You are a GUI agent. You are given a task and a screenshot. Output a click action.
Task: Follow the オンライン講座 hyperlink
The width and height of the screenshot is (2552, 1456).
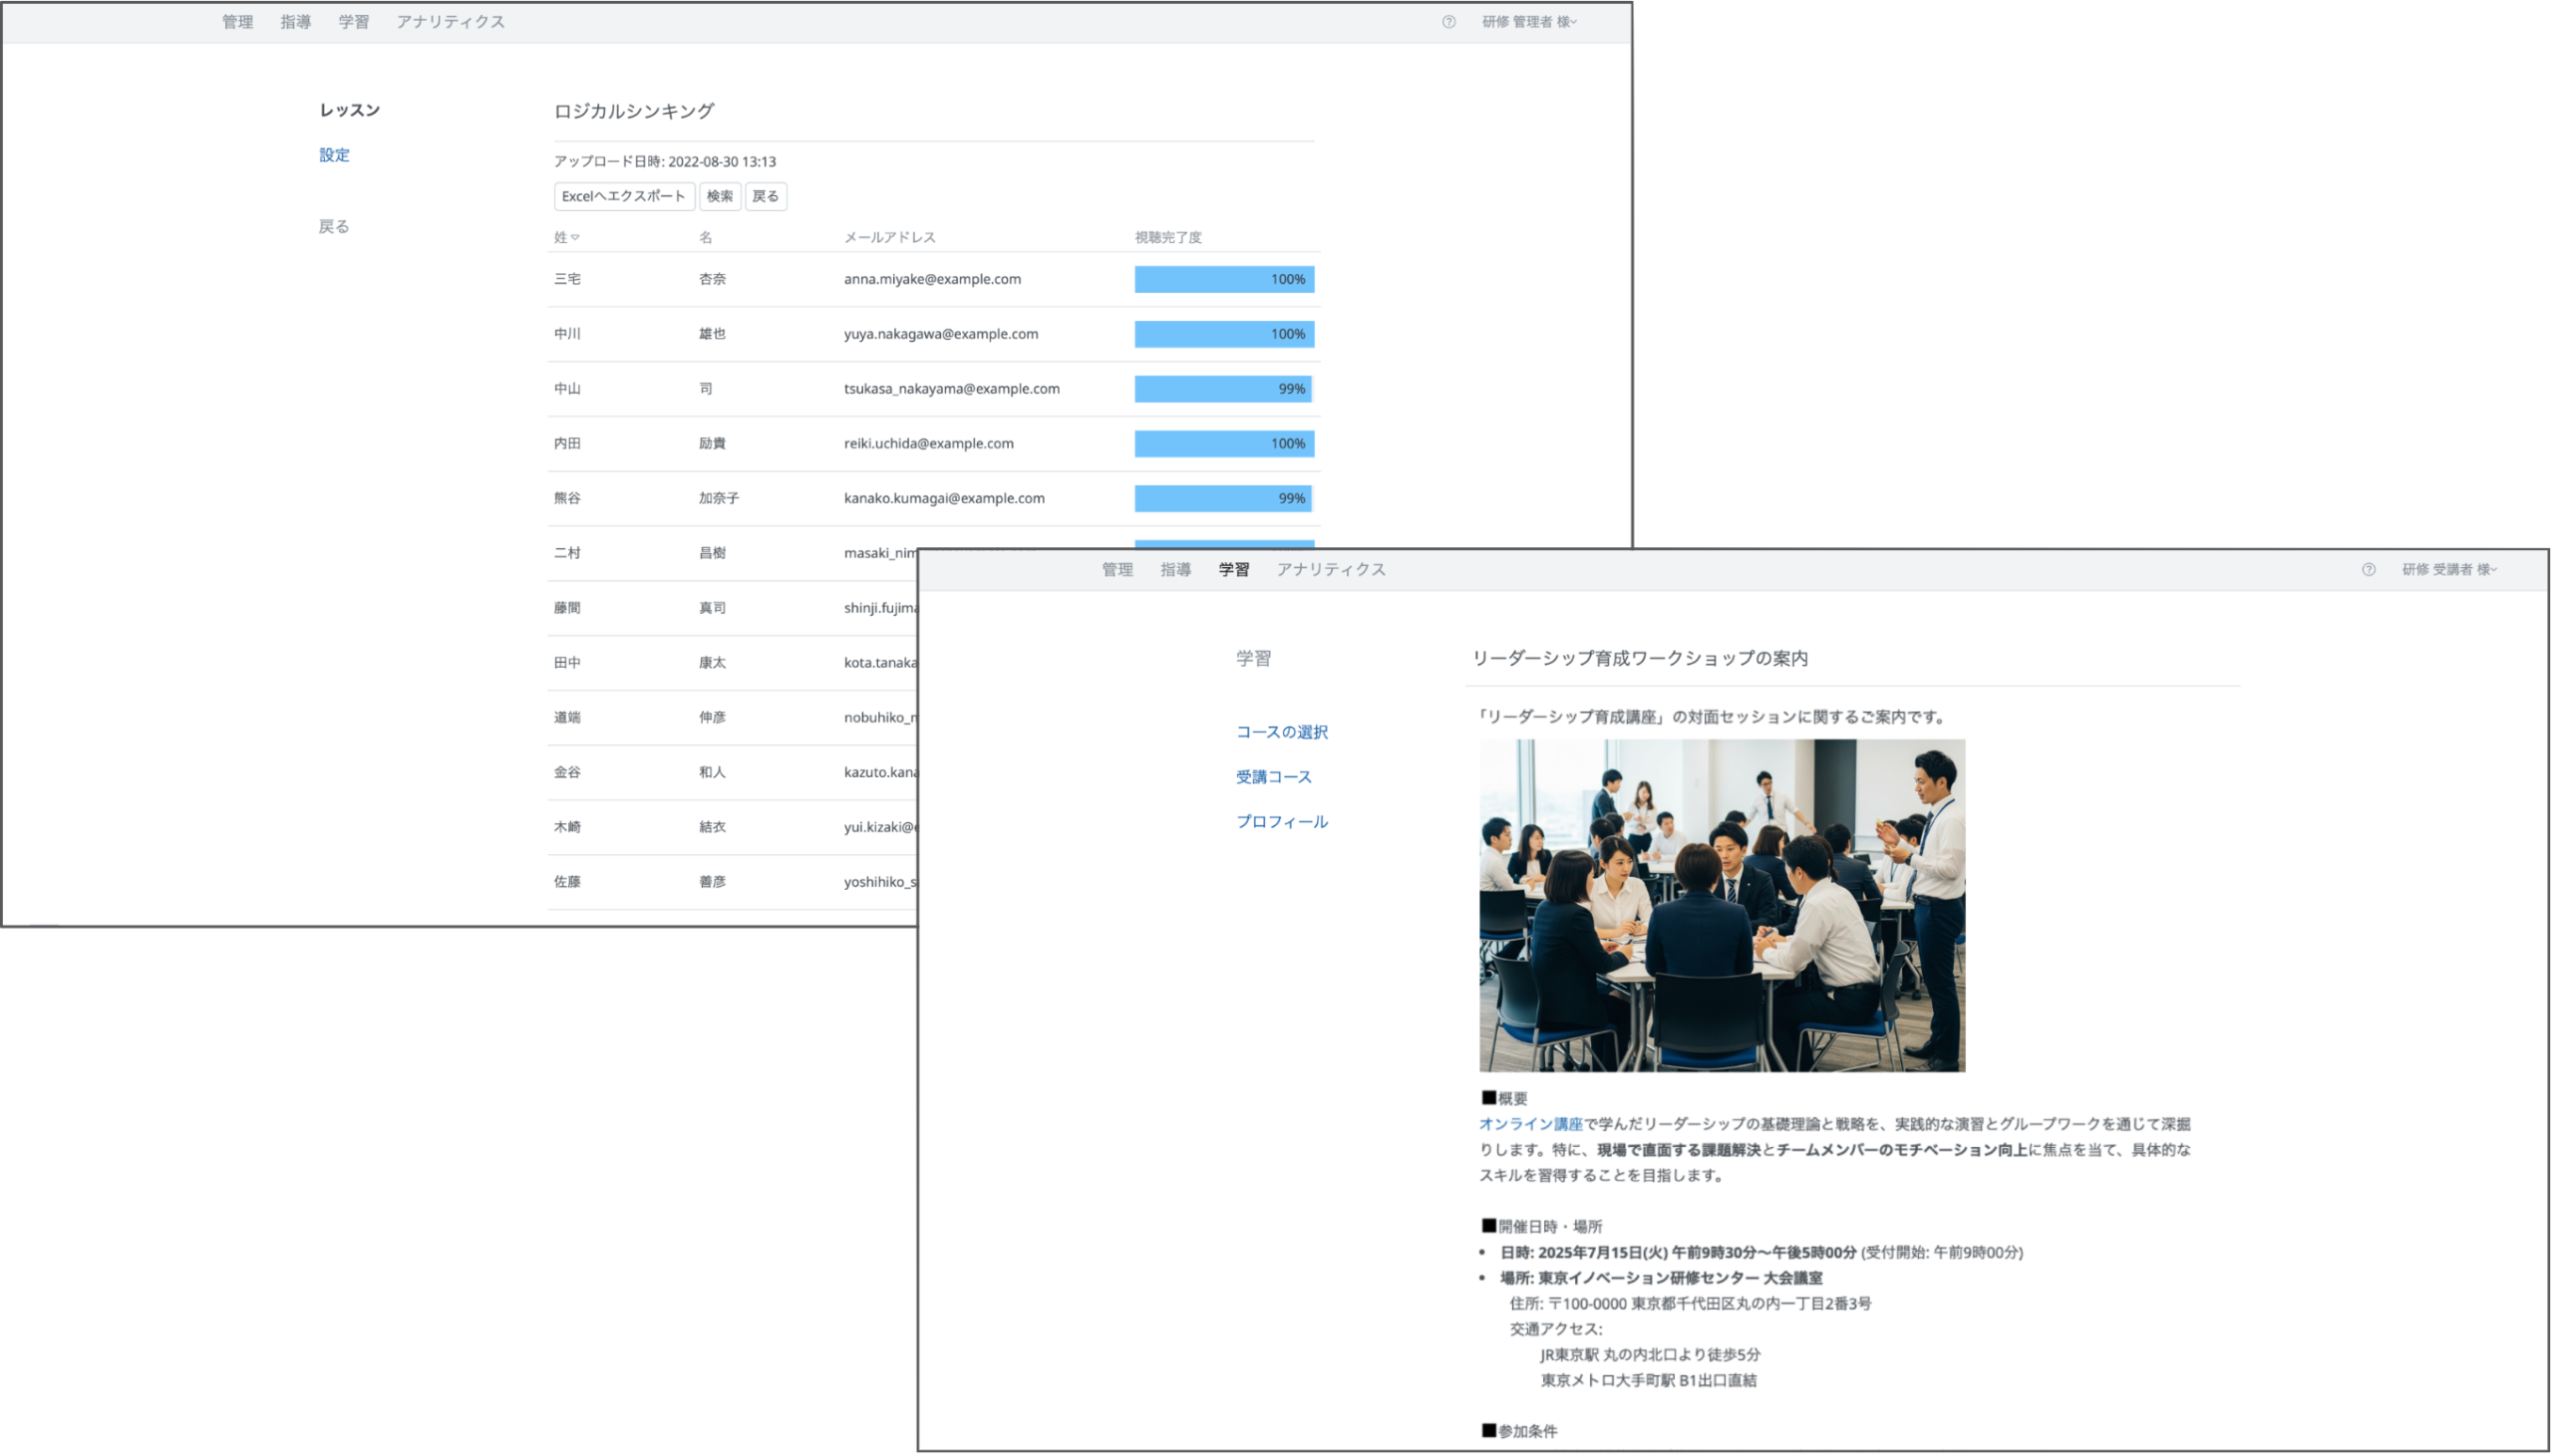1530,1125
